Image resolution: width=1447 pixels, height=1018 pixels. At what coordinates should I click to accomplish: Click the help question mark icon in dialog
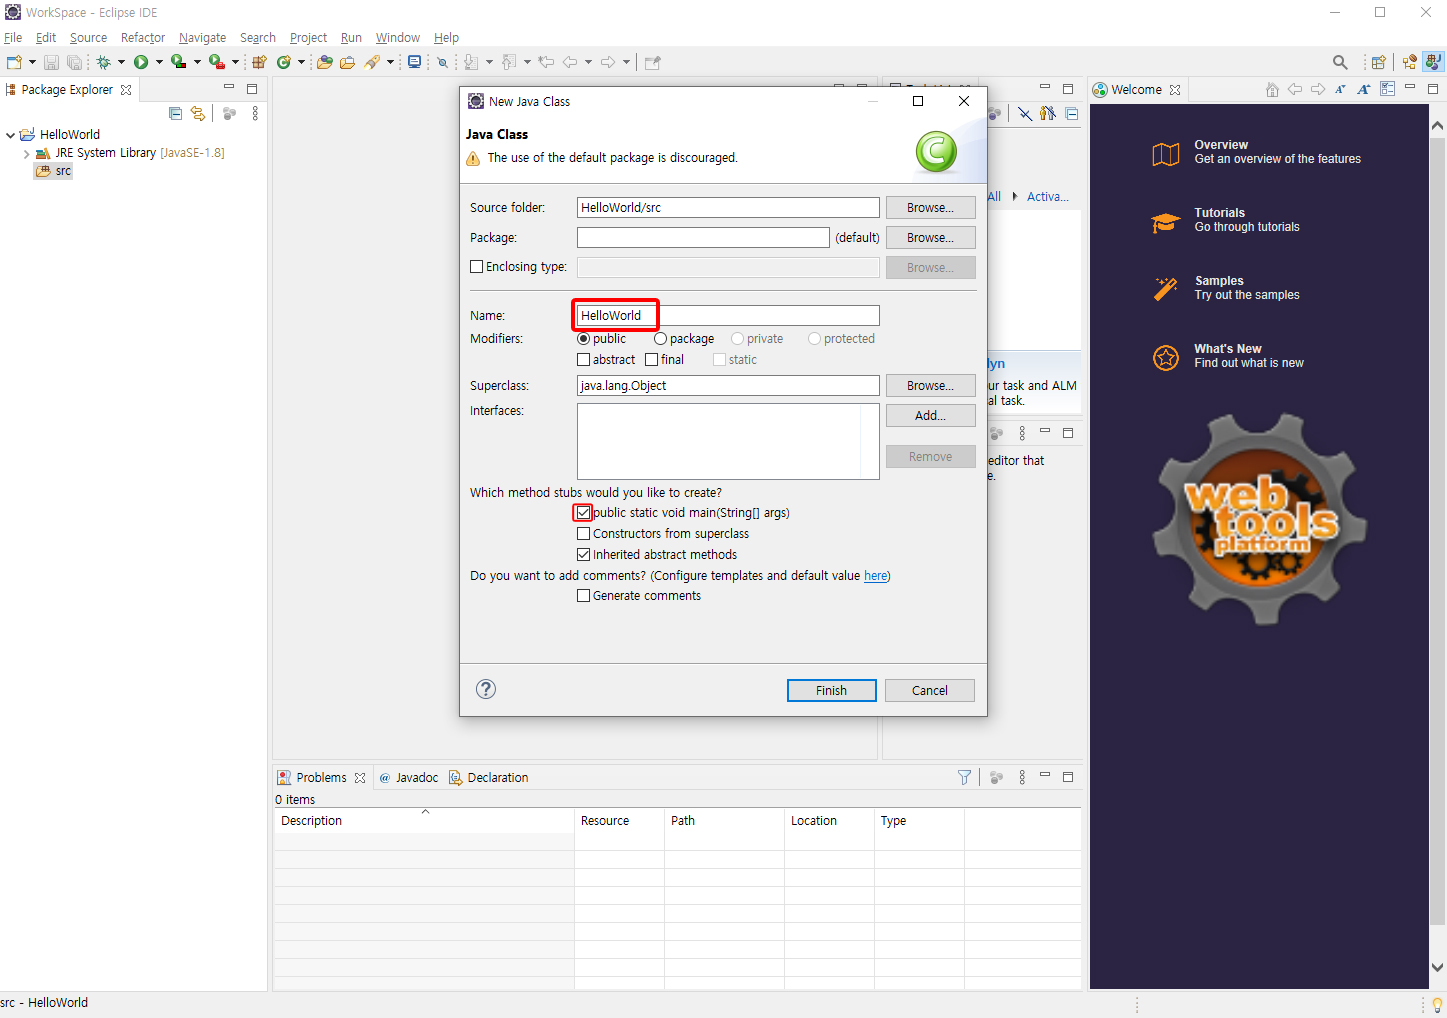(486, 689)
